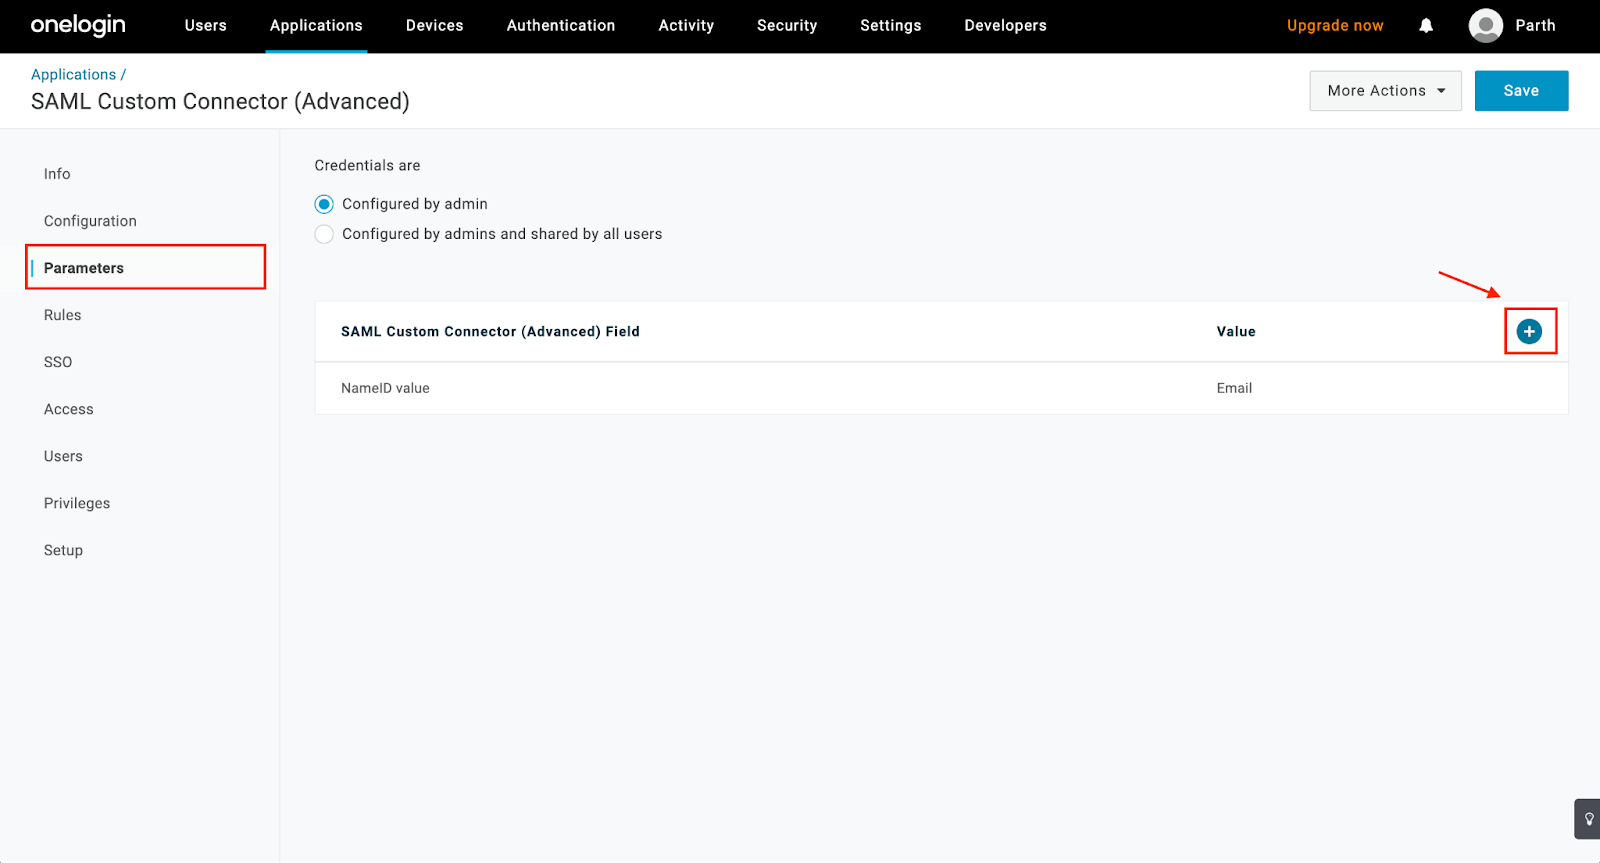Open the Authentication top menu
Image resolution: width=1600 pixels, height=863 pixels.
click(x=561, y=26)
